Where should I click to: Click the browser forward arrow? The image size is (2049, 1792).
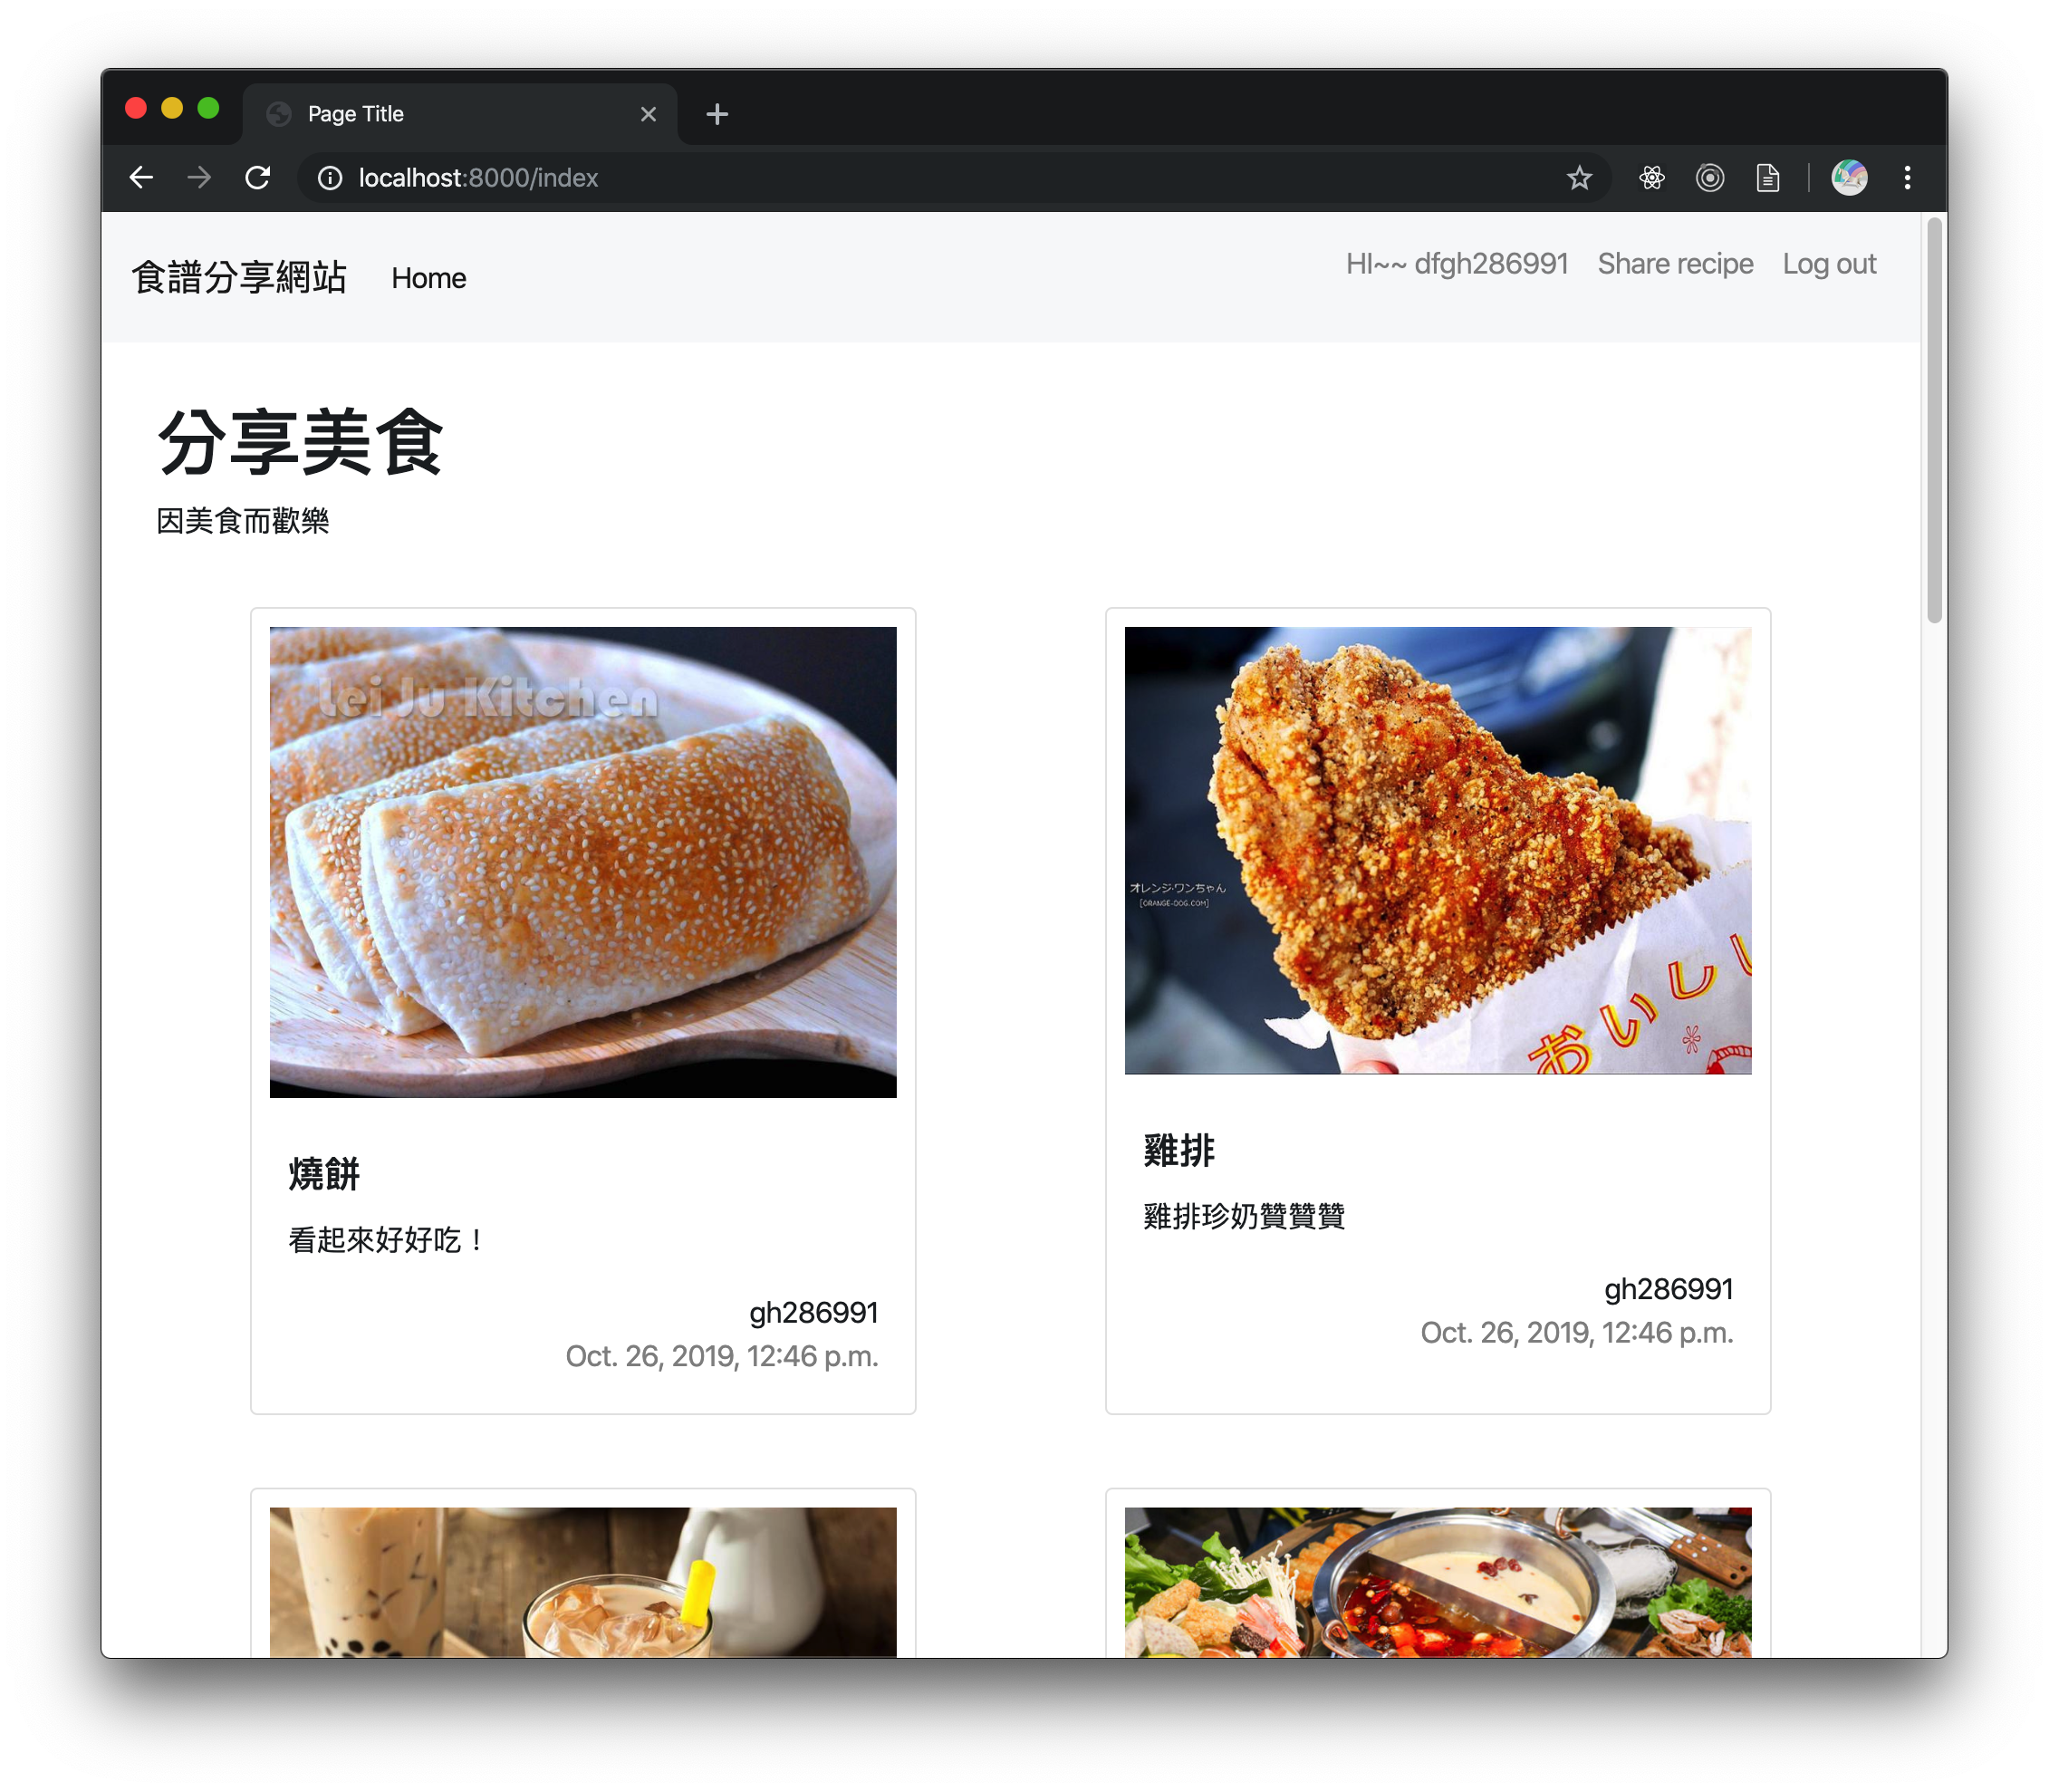coord(199,178)
